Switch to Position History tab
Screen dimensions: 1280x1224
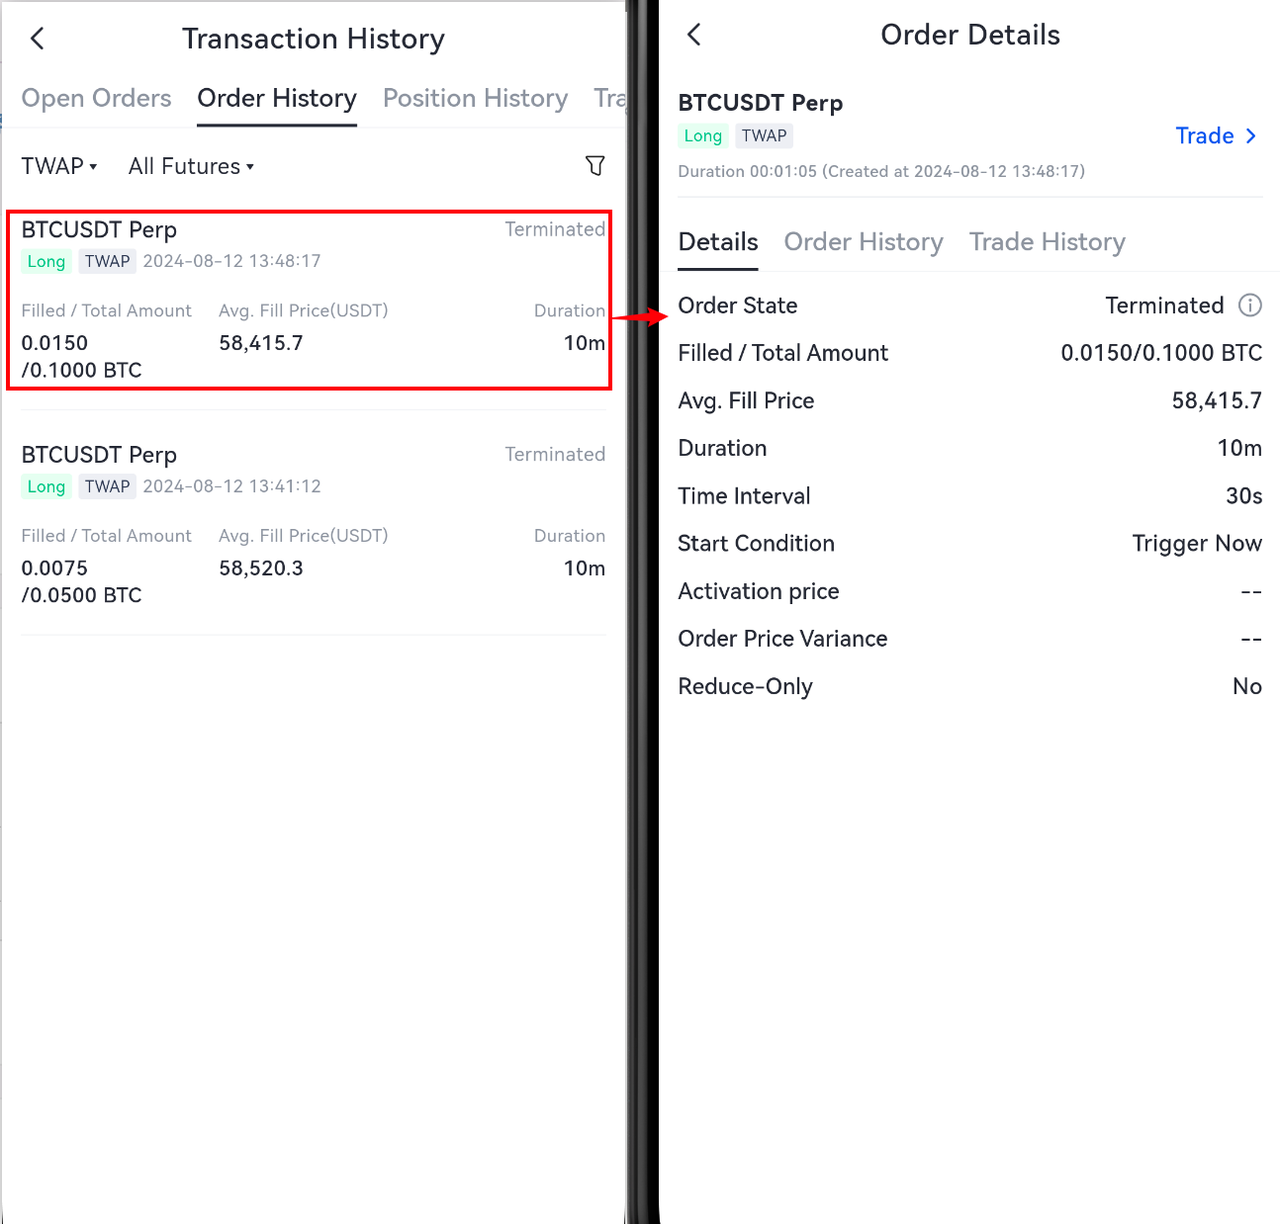point(475,98)
